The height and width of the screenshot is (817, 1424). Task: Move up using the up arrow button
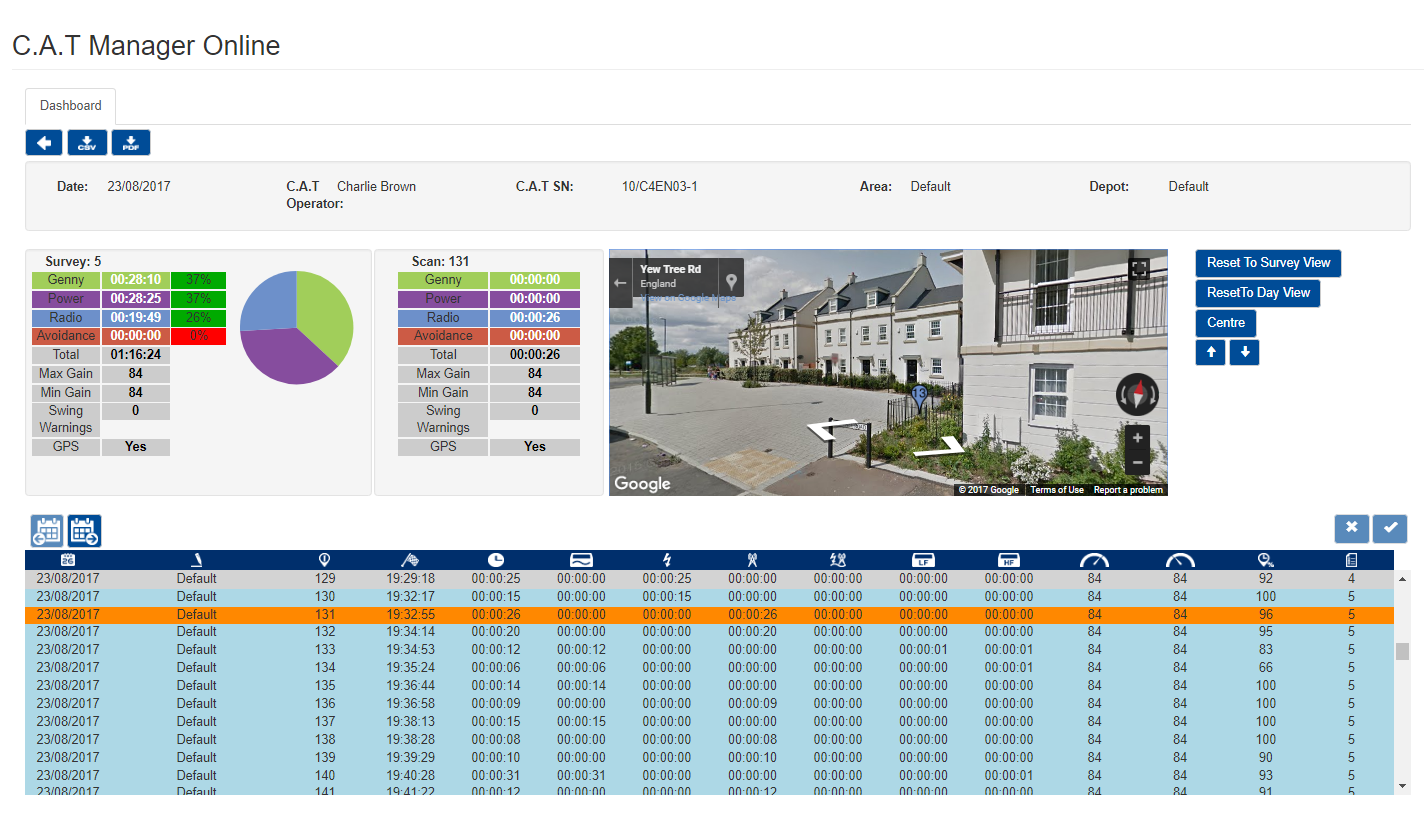point(1211,353)
